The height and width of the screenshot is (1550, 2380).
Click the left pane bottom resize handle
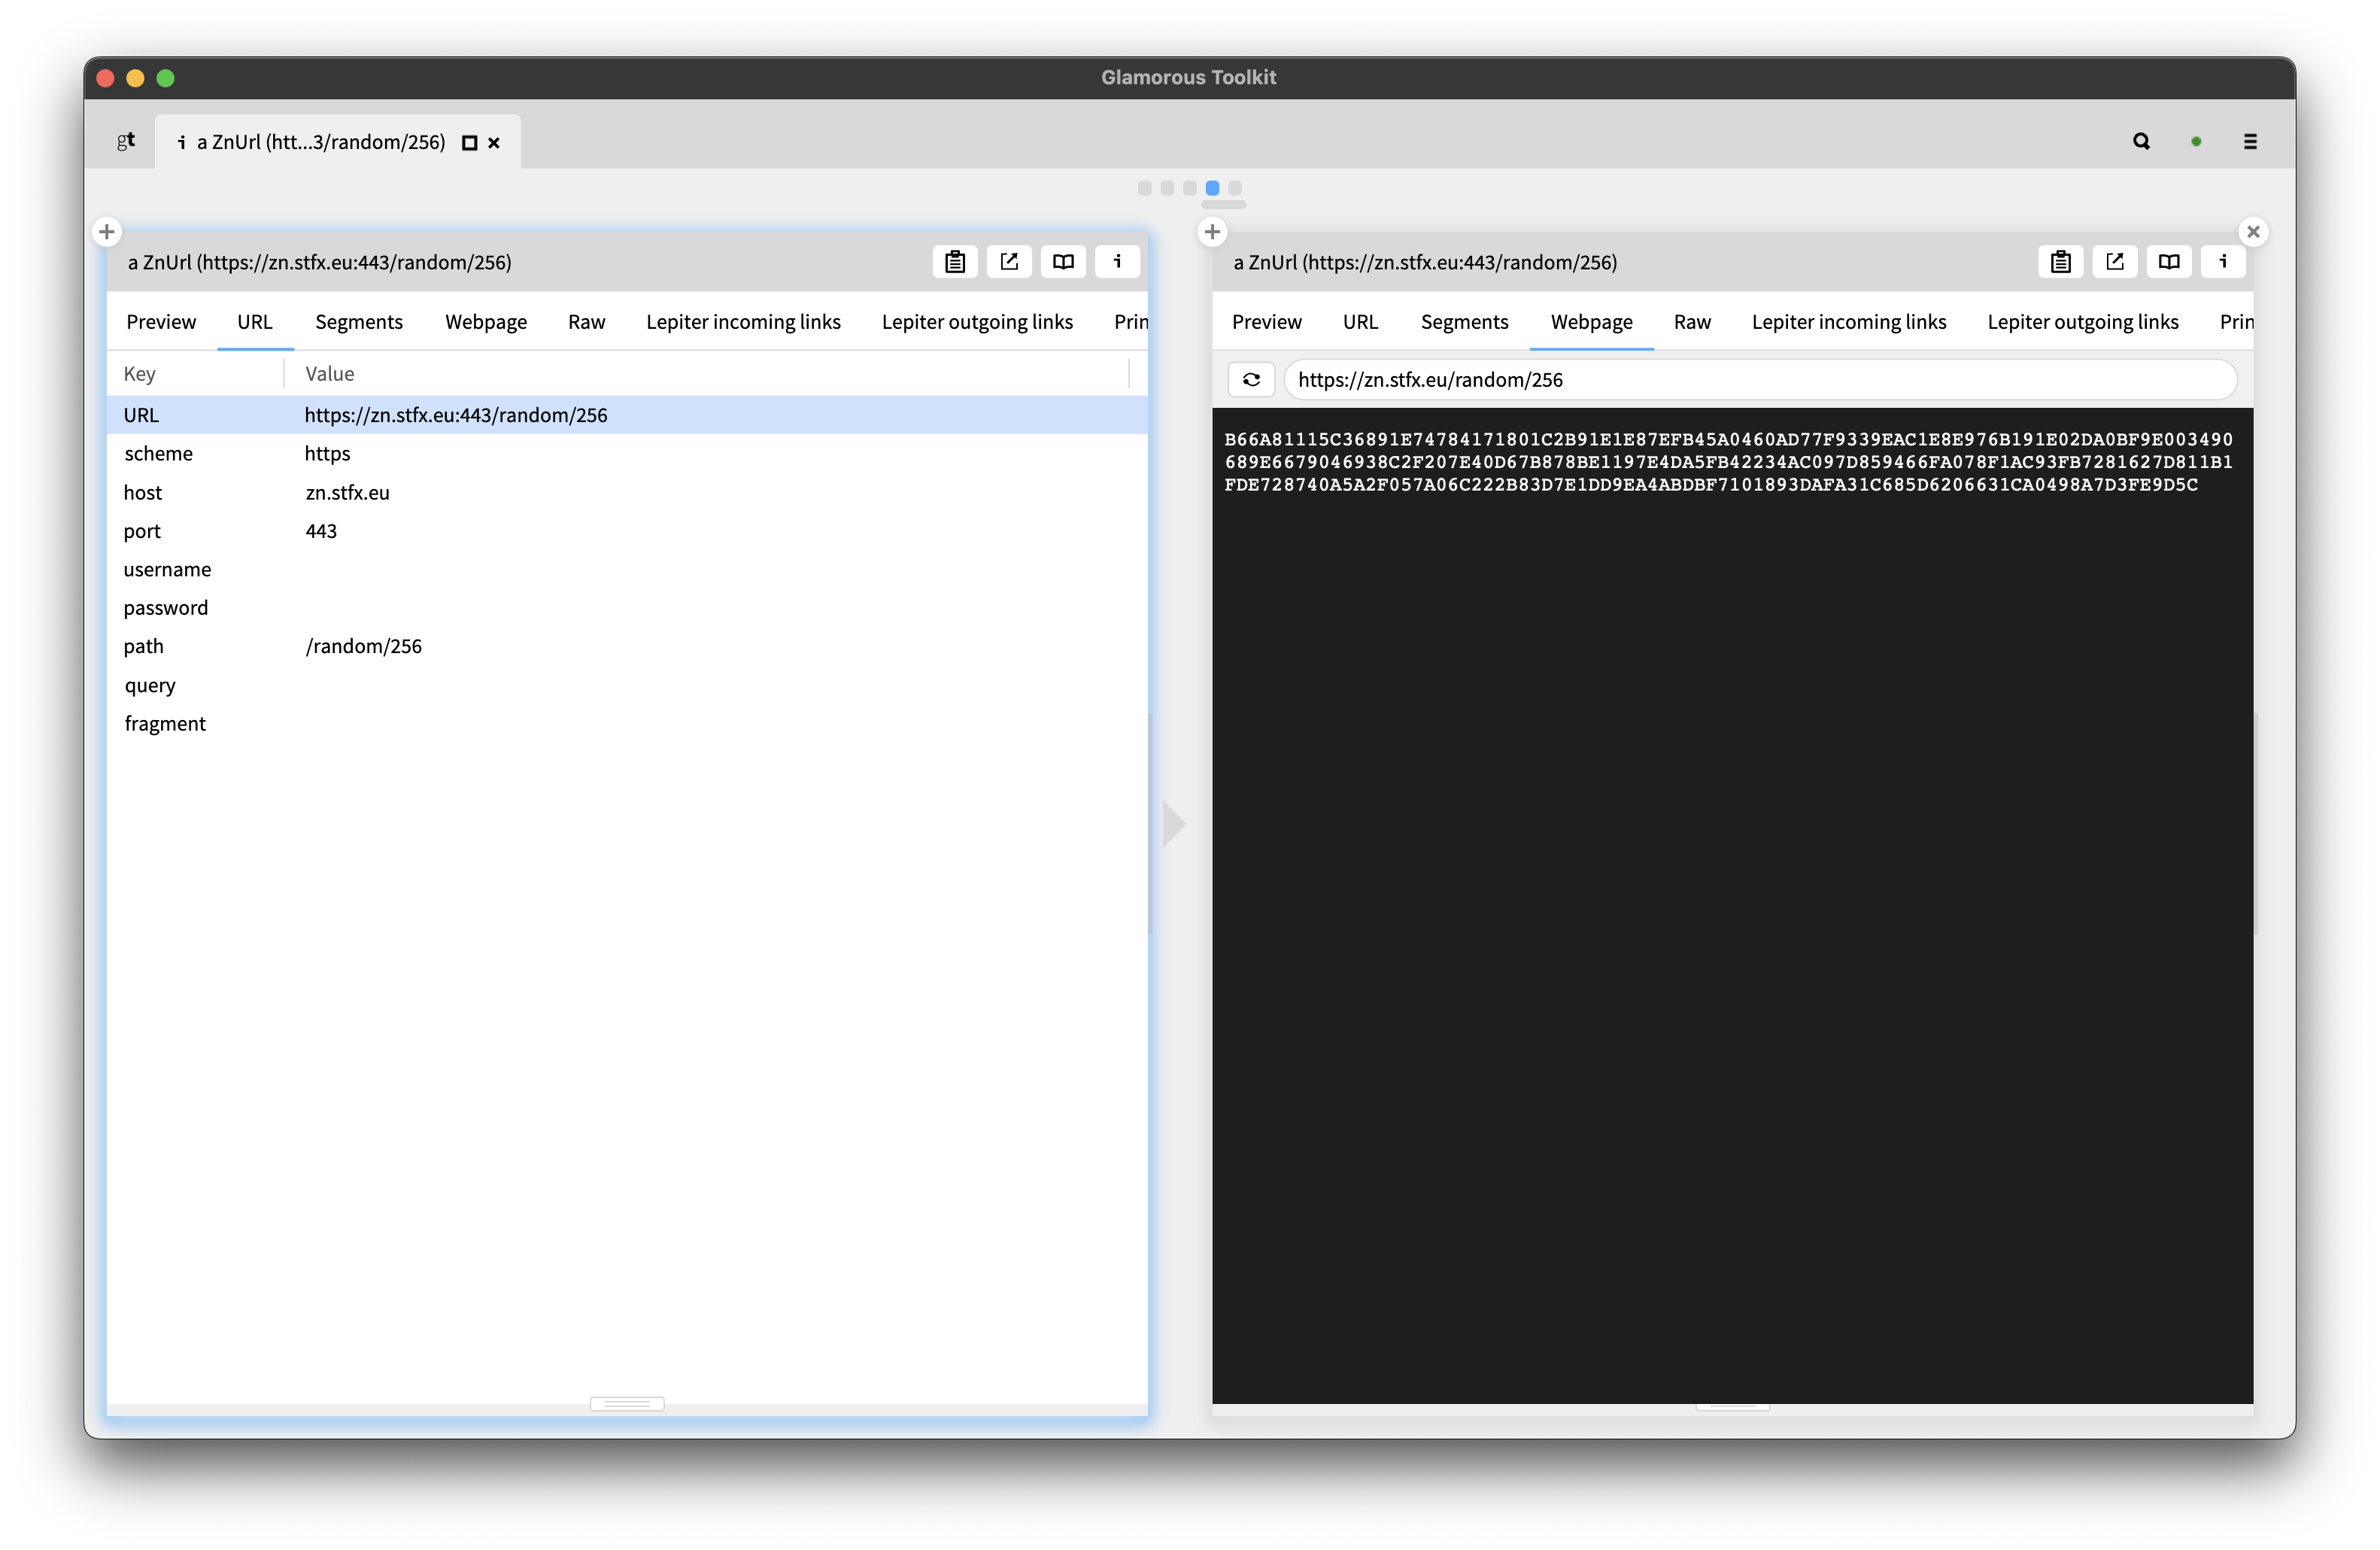[627, 1404]
